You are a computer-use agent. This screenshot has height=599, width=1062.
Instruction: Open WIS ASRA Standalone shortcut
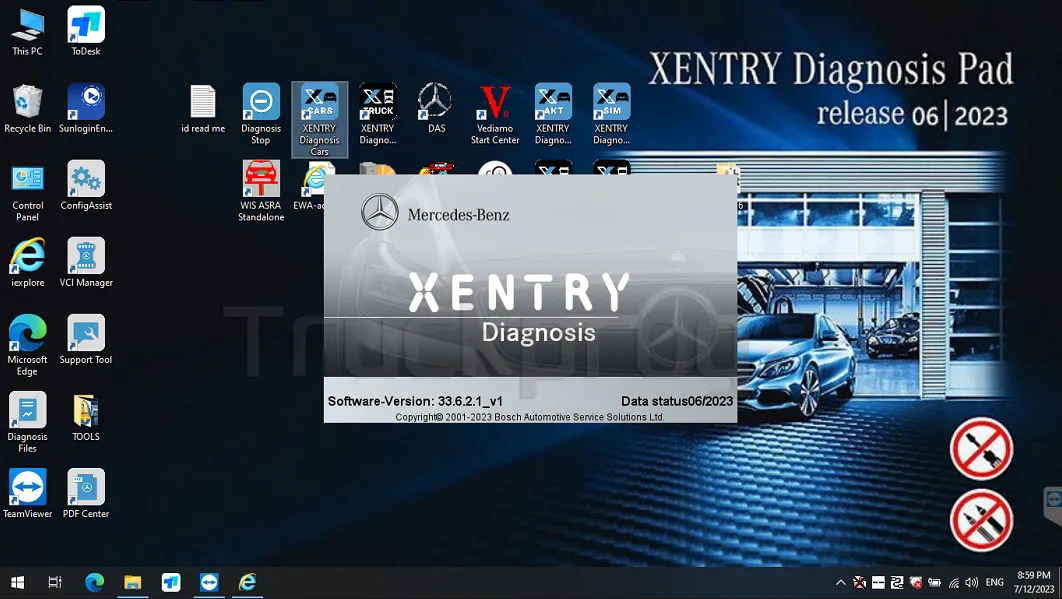pos(261,191)
